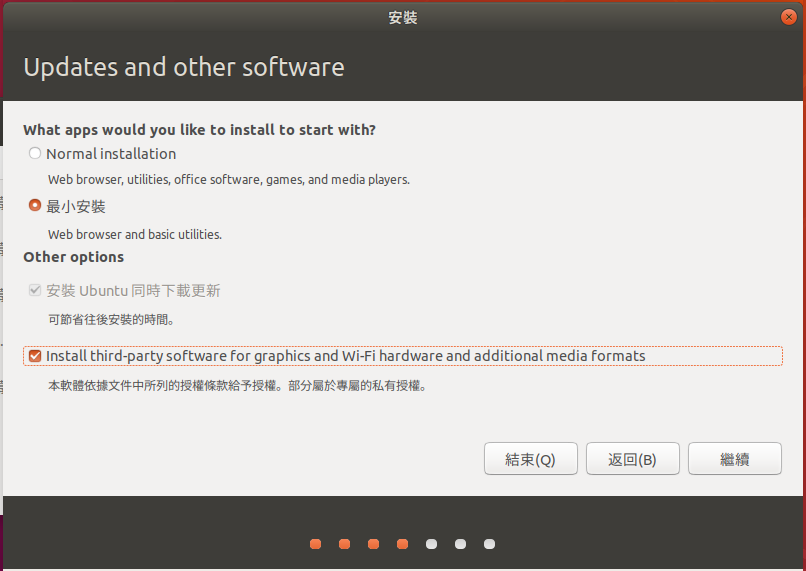Click the 返回(B) back button
The width and height of the screenshot is (806, 571).
[632, 458]
